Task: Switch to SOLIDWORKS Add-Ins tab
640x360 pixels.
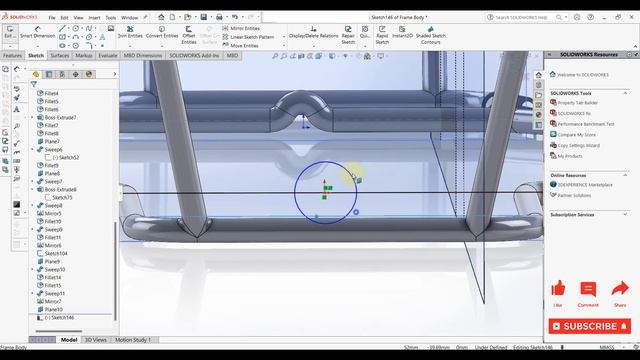Action: click(194, 56)
